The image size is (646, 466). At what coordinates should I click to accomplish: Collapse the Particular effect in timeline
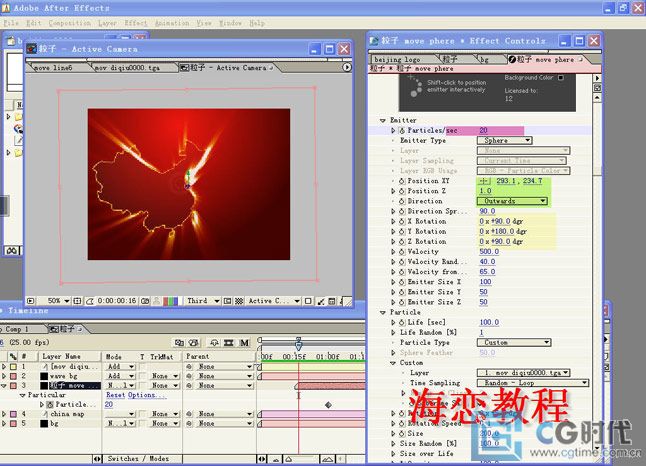pos(22,395)
